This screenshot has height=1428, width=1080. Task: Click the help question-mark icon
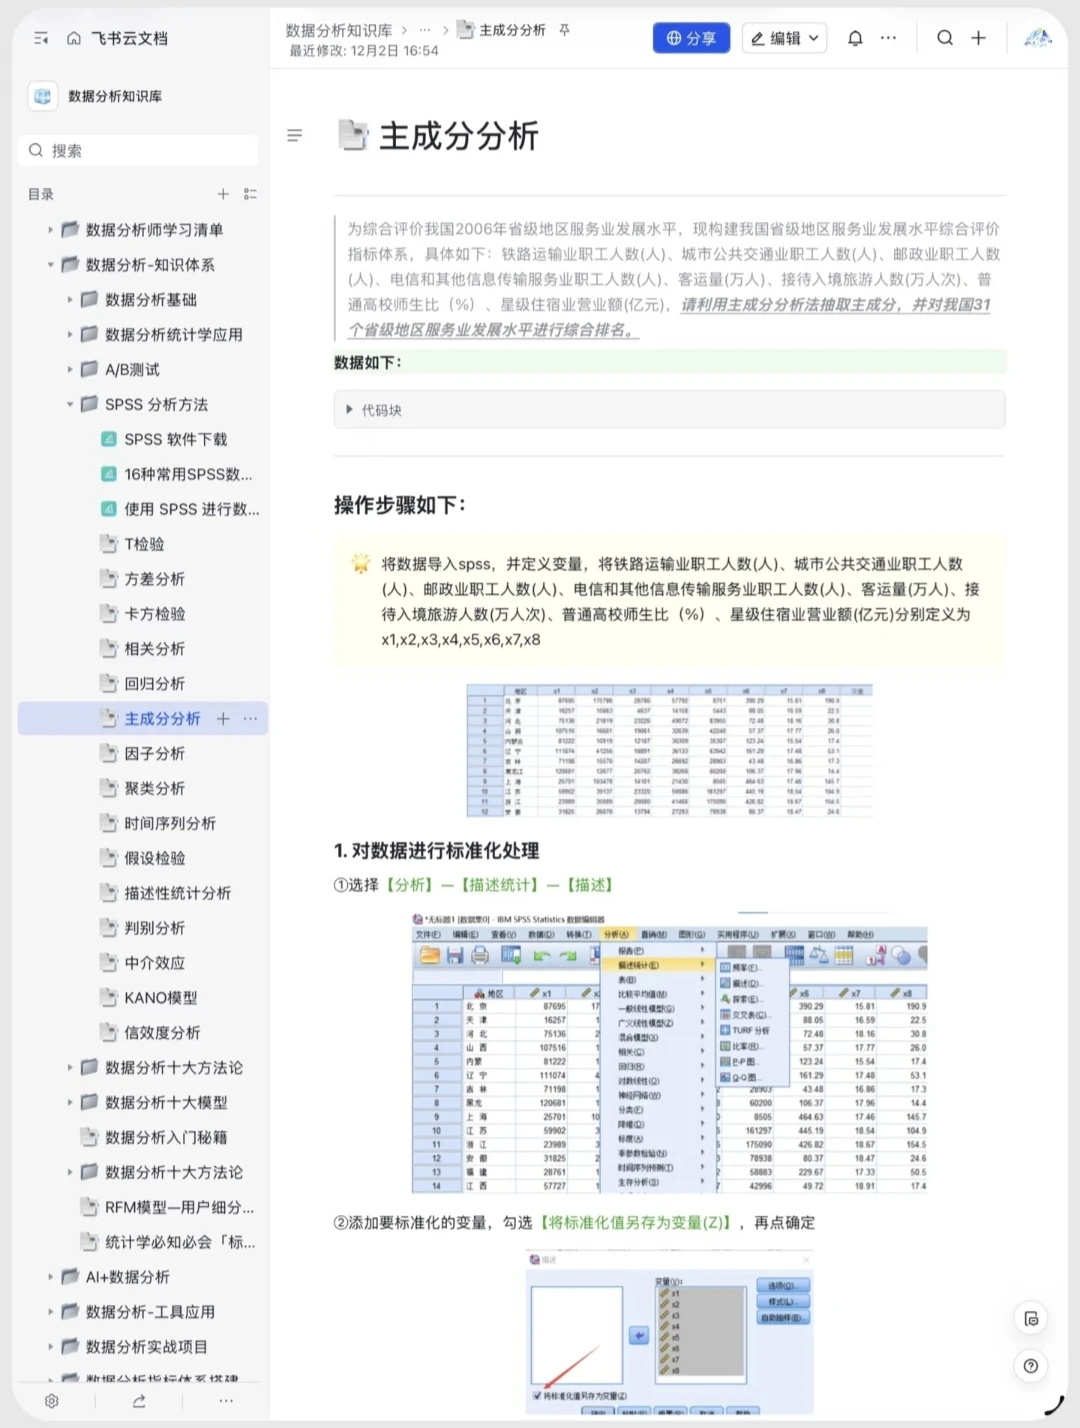1031,1366
